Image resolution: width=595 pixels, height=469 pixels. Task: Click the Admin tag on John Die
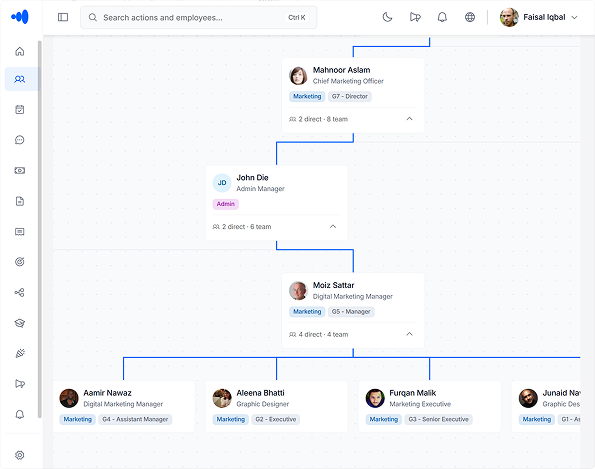point(225,204)
